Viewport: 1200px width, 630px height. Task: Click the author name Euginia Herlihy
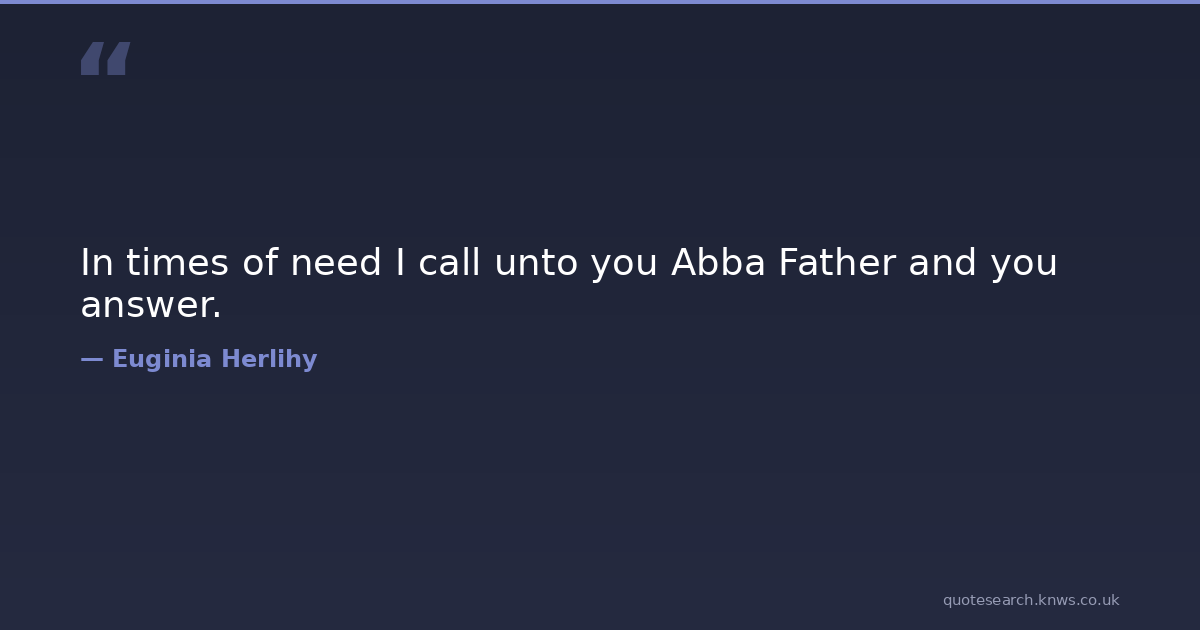214,360
